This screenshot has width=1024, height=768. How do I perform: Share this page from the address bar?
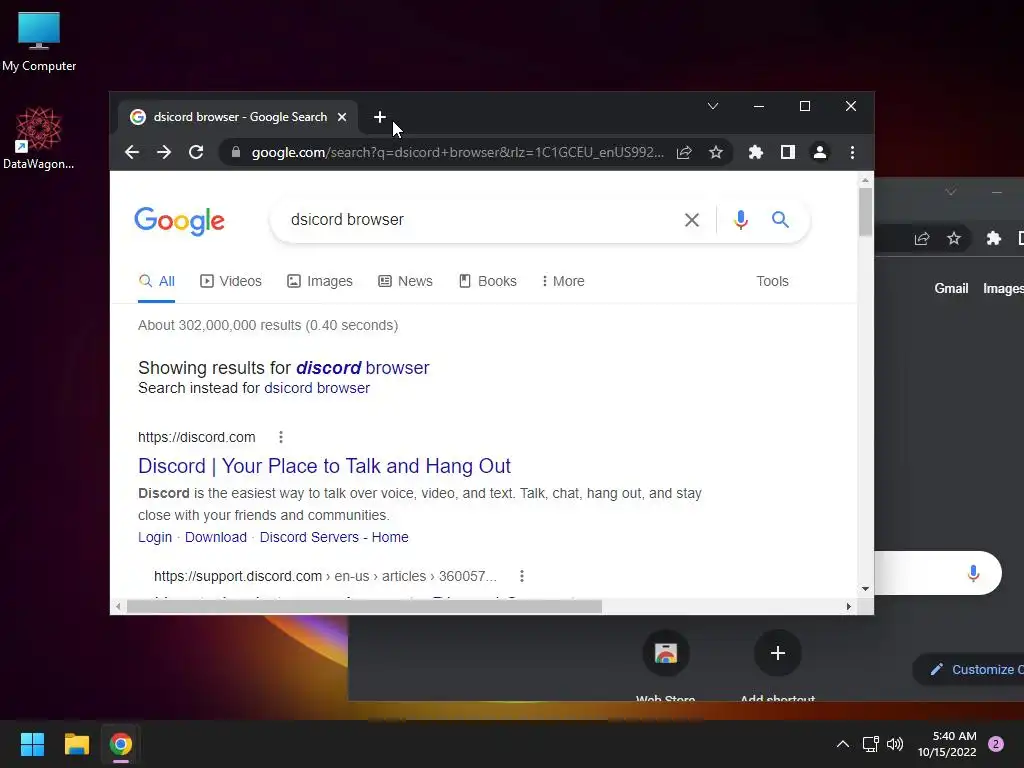(684, 152)
